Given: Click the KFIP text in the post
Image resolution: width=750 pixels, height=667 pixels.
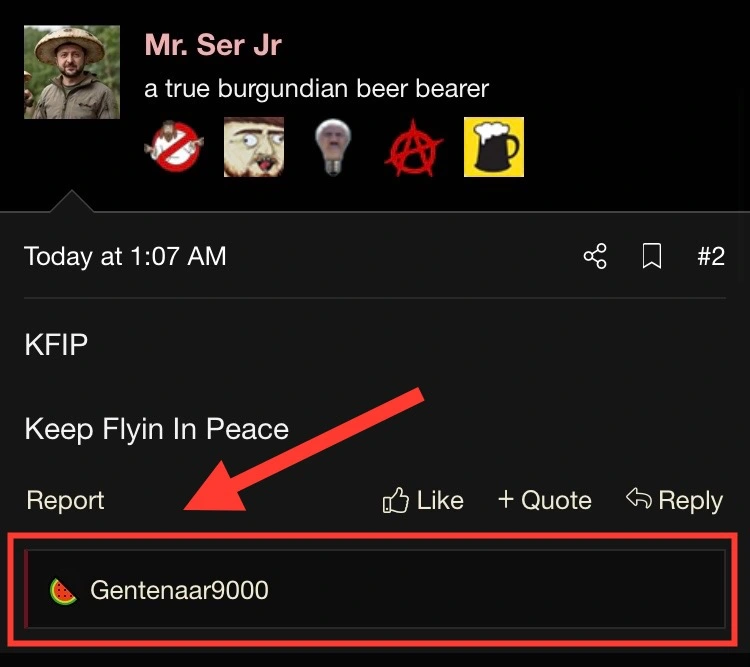Looking at the screenshot, I should pyautogui.click(x=56, y=344).
